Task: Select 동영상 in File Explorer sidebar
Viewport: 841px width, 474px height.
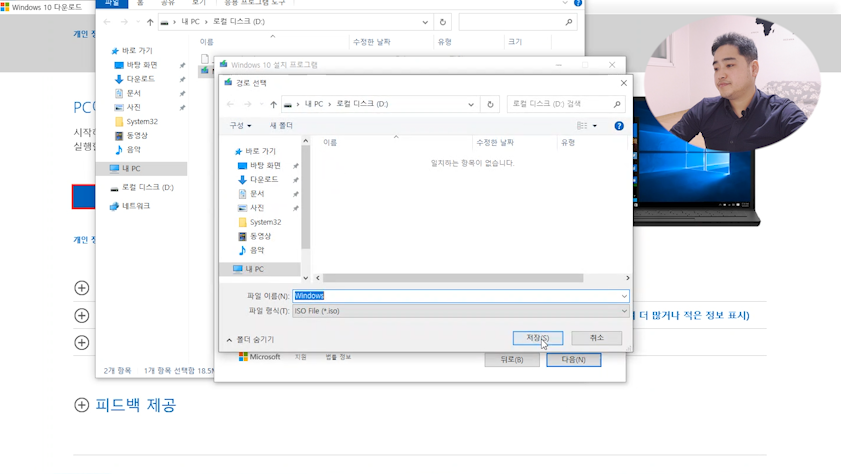Action: [137, 136]
